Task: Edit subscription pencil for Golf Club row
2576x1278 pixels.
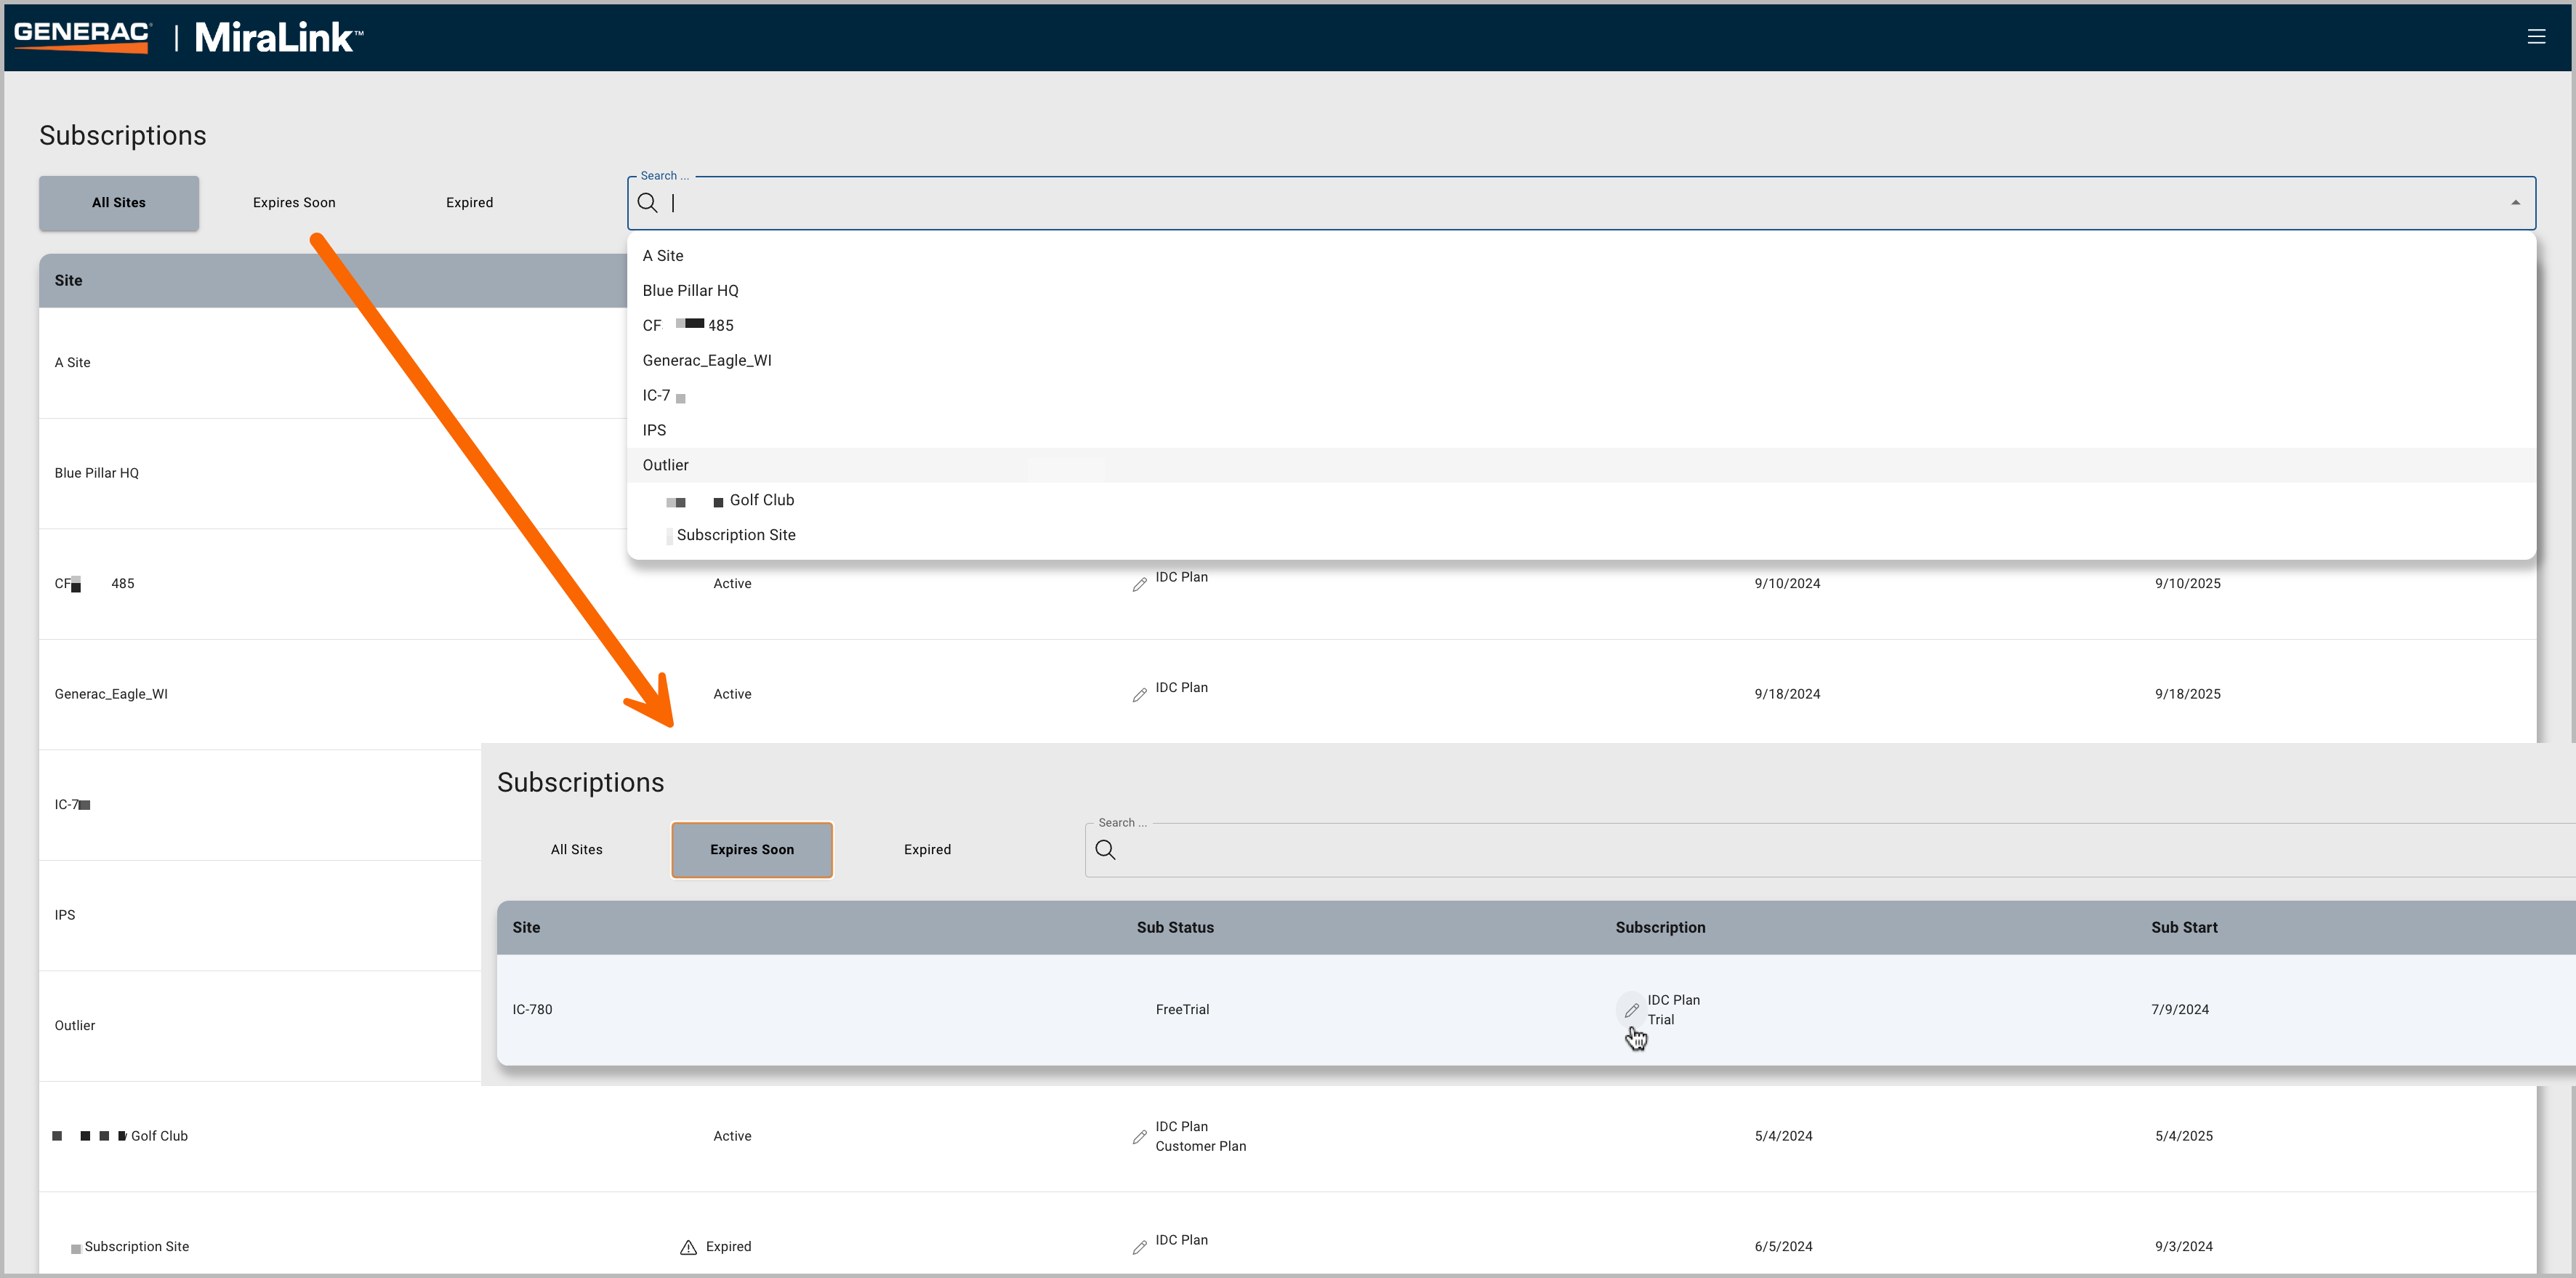Action: tap(1139, 1137)
